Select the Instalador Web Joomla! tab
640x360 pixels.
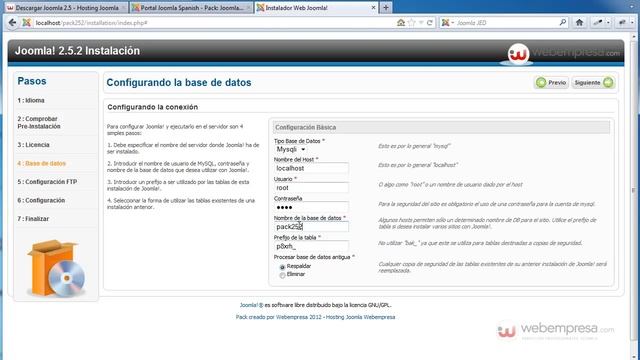[316, 8]
